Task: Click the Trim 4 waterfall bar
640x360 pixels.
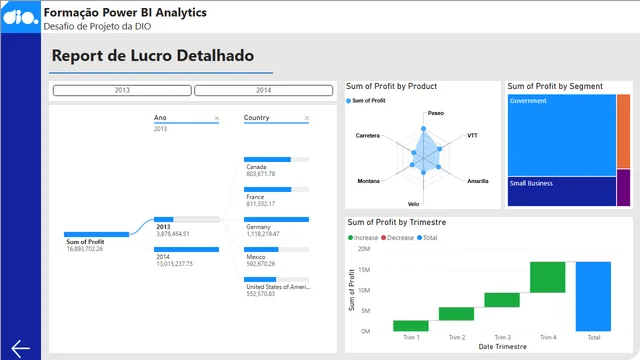Action: click(548, 277)
